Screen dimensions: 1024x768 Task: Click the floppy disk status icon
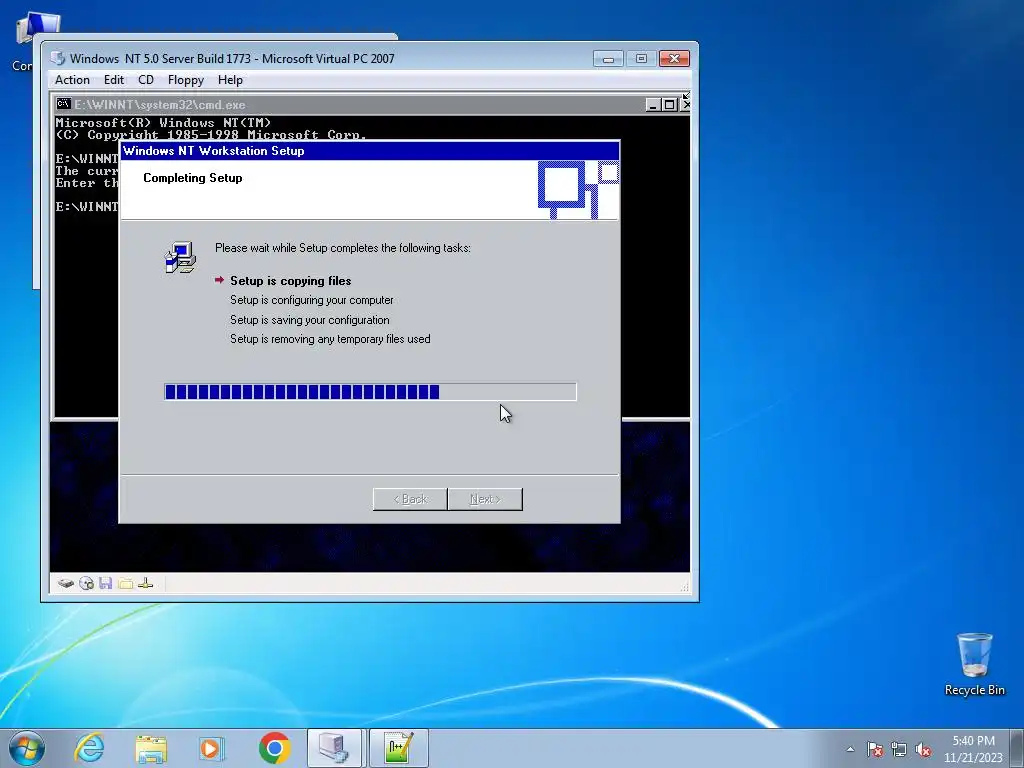(x=106, y=583)
